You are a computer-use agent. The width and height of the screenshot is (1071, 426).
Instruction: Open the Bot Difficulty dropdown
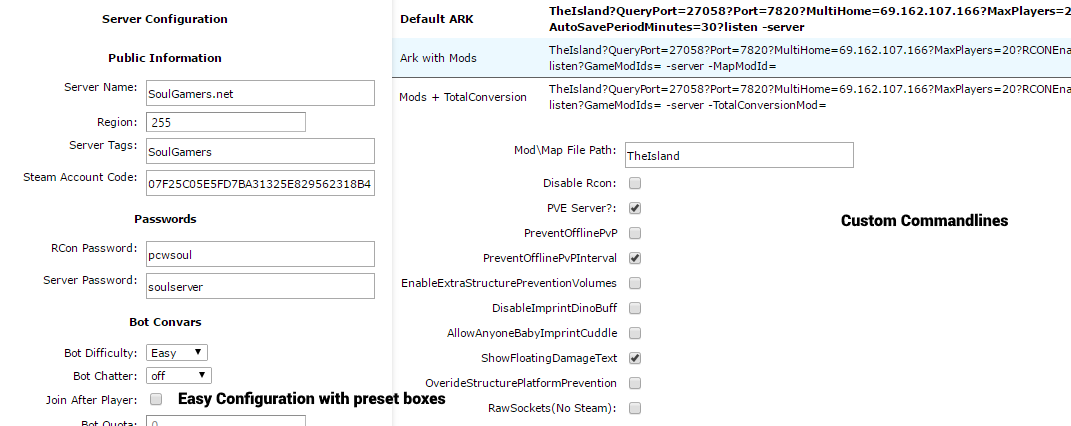point(177,353)
